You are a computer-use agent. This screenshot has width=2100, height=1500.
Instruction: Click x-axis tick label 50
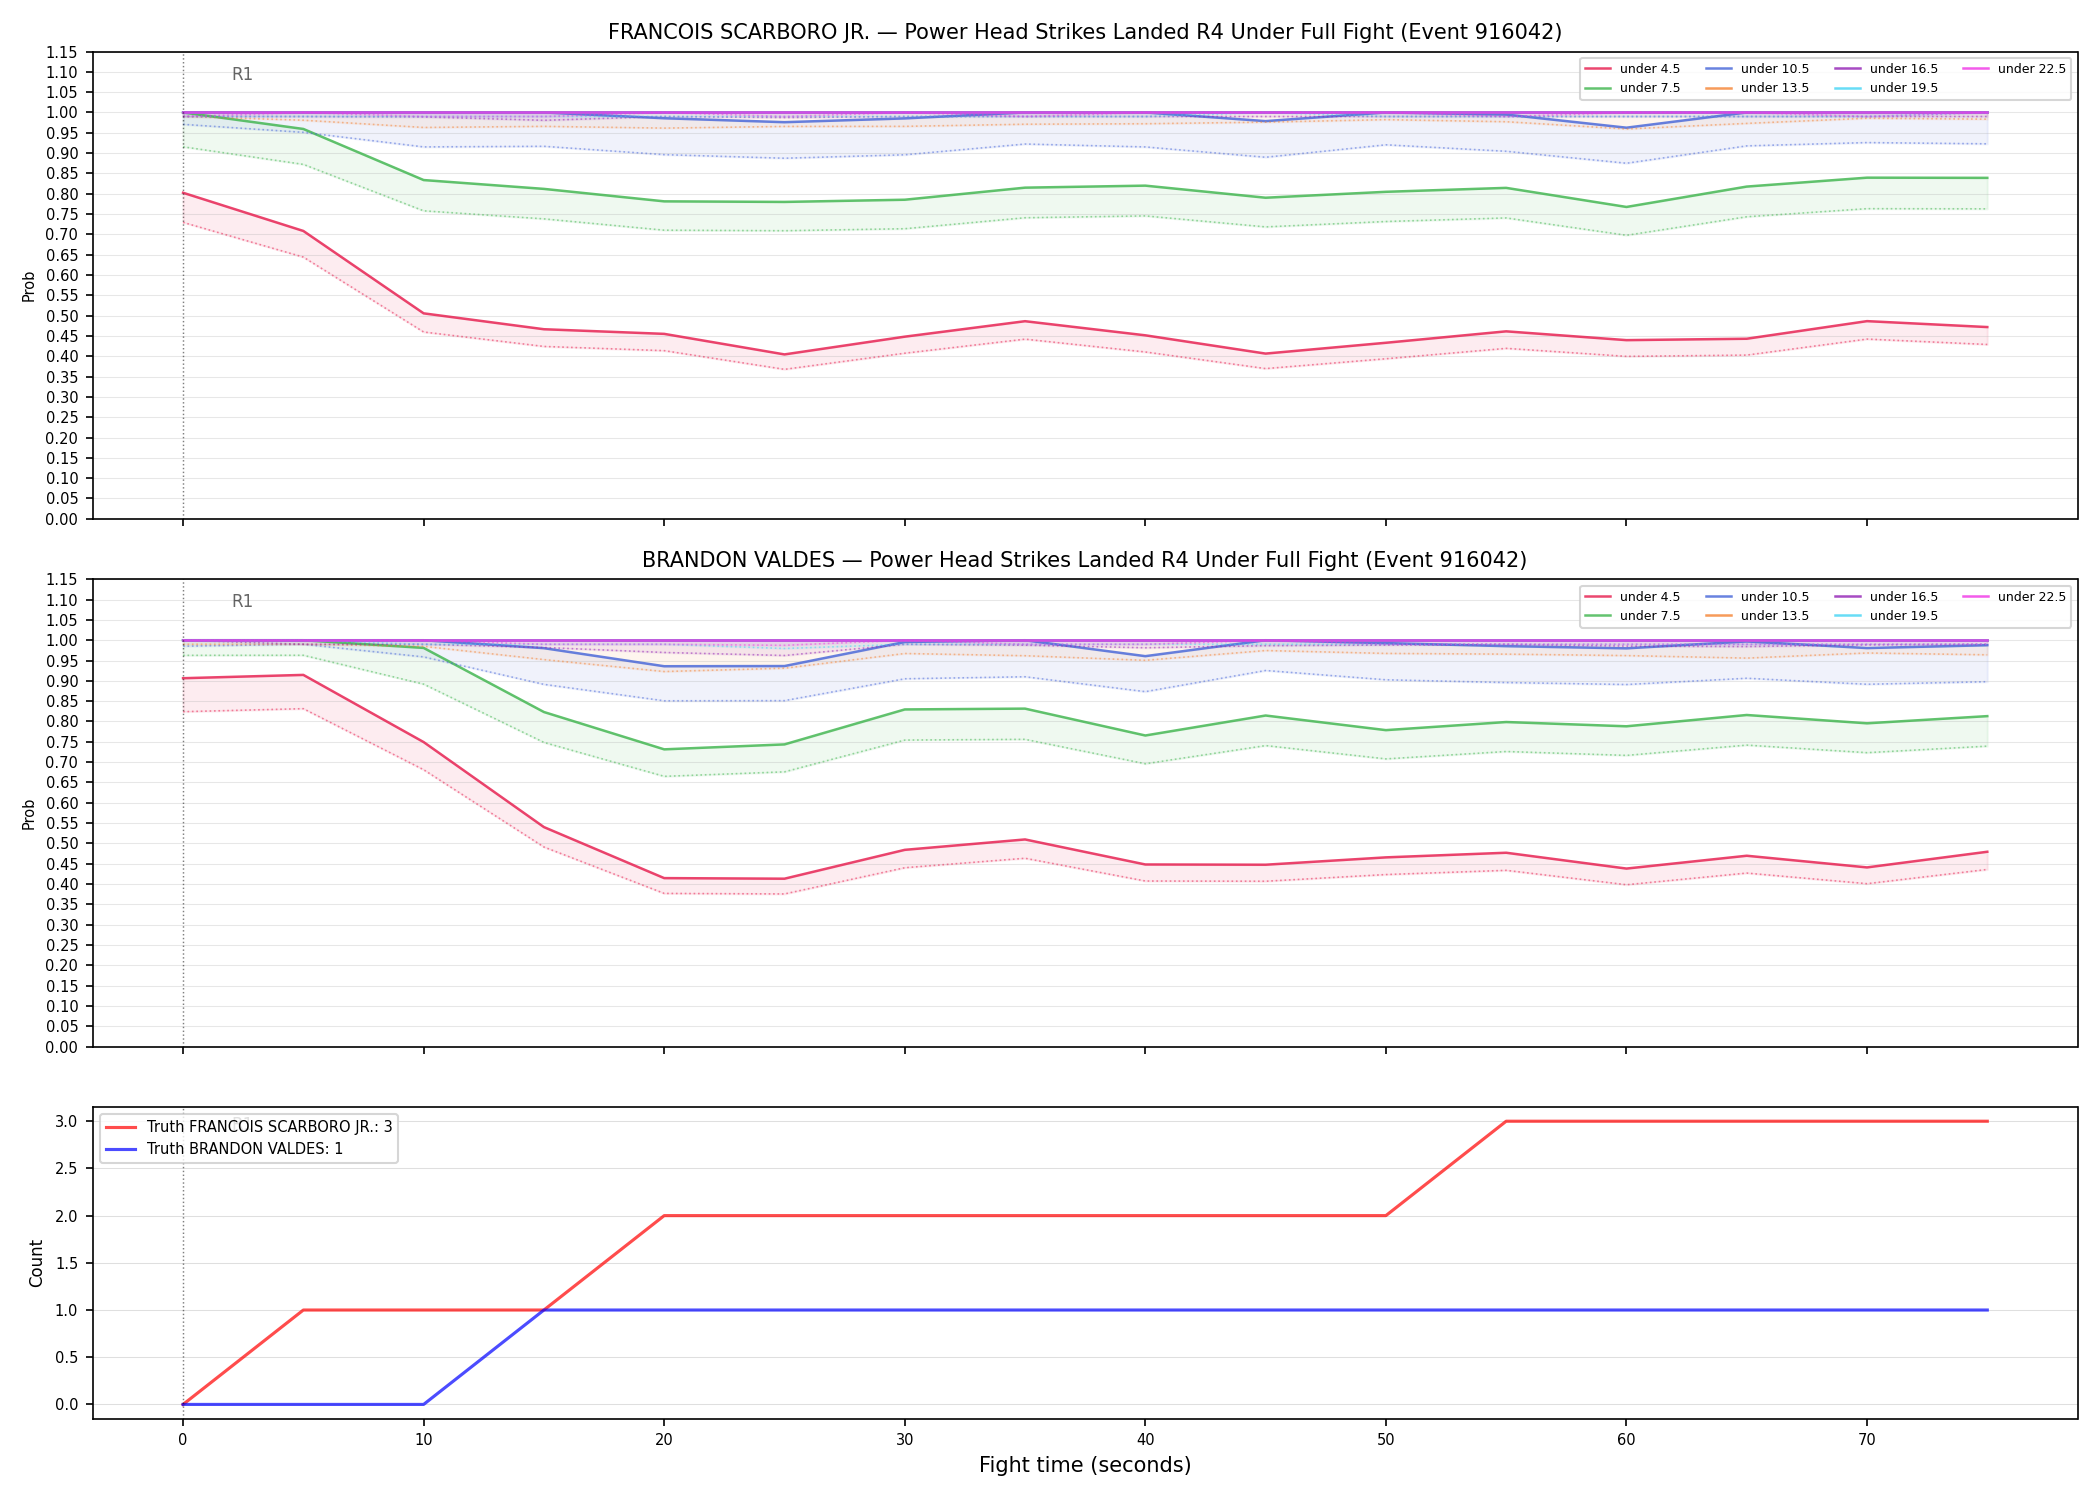click(1385, 1440)
